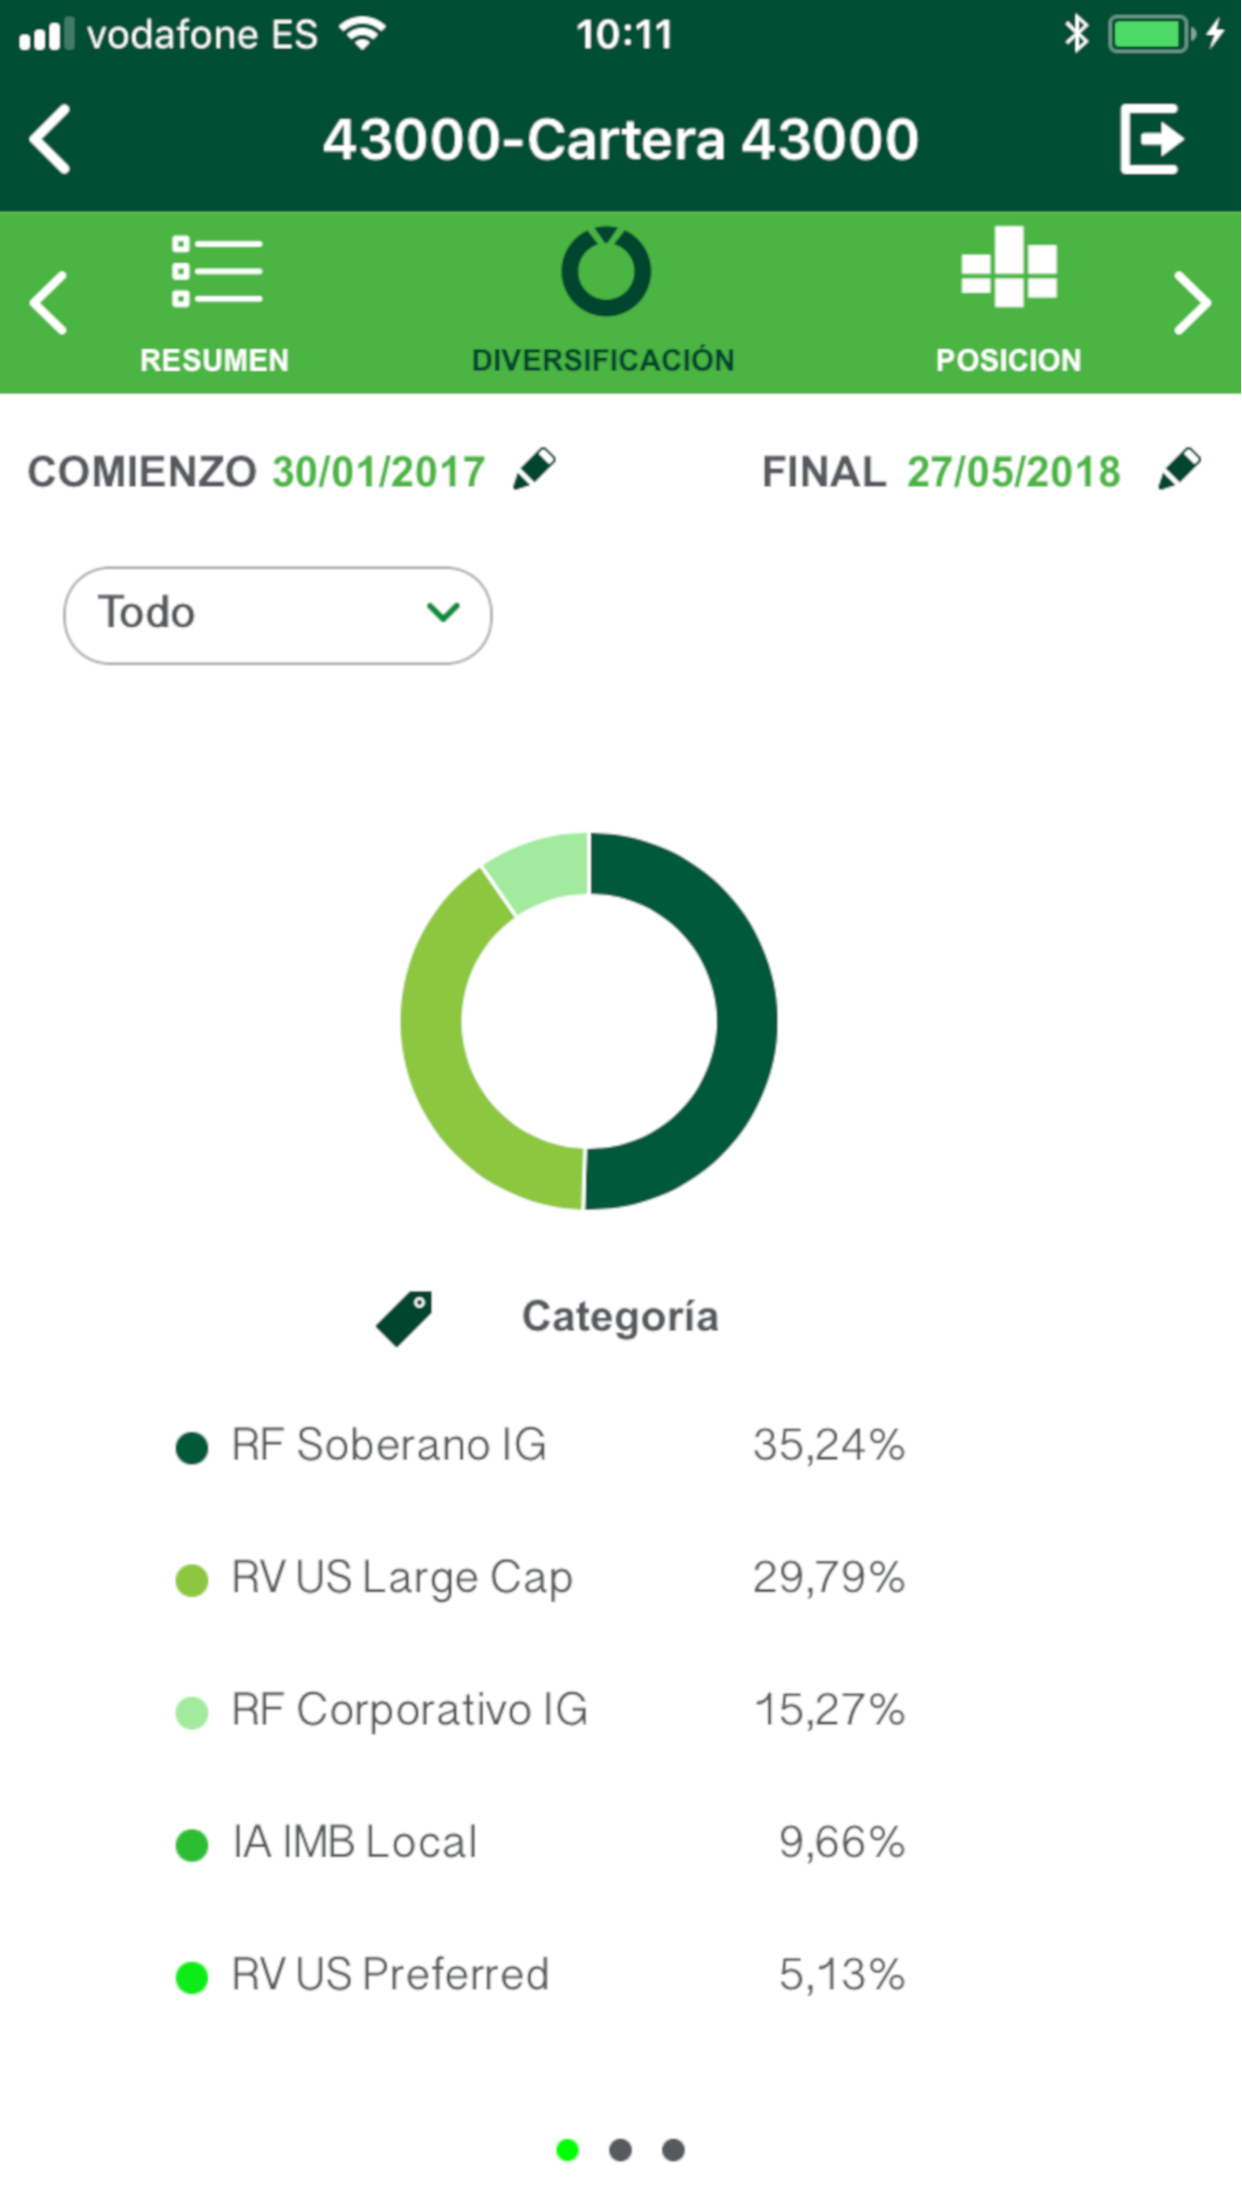
Task: Tap the back arrow in header
Action: click(51, 139)
